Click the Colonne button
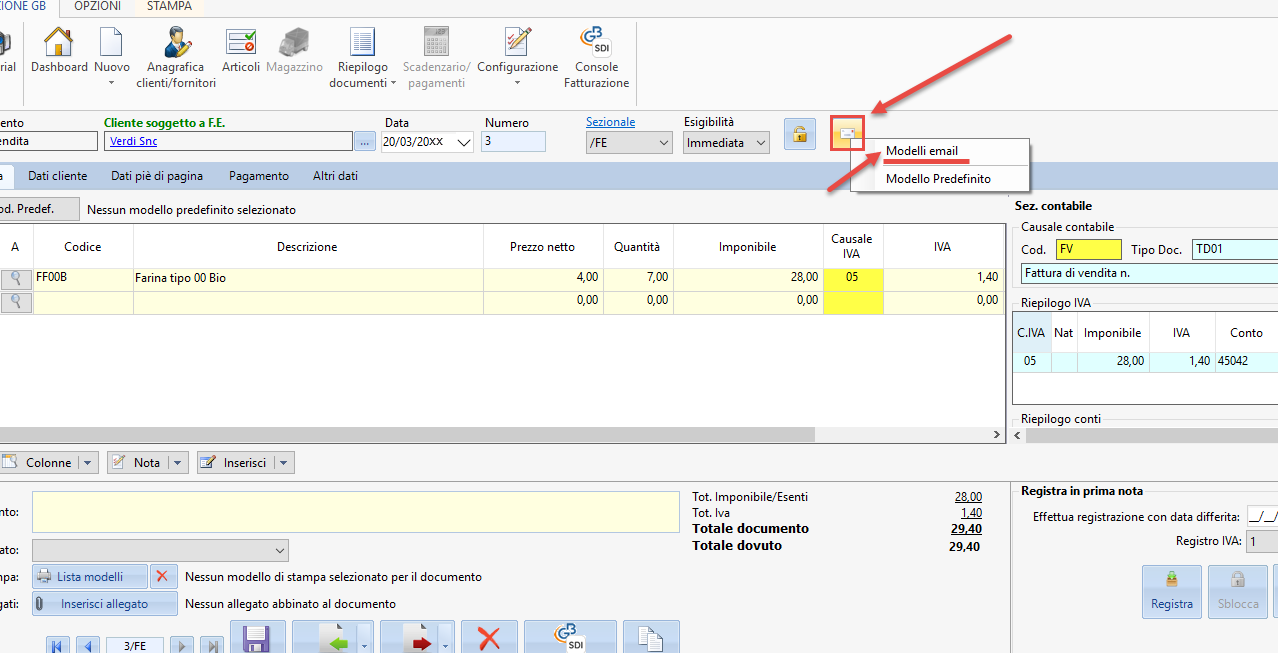The height and width of the screenshot is (653, 1278). 39,463
